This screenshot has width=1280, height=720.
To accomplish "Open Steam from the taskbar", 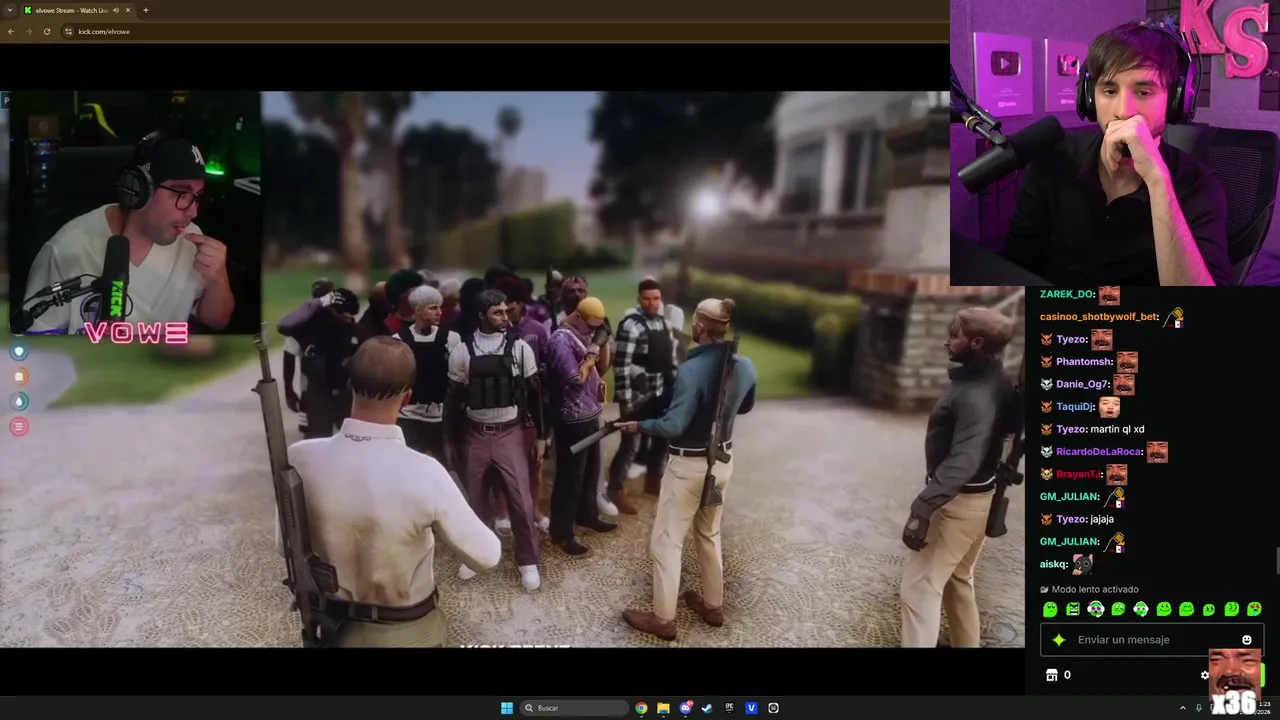I will tap(707, 708).
